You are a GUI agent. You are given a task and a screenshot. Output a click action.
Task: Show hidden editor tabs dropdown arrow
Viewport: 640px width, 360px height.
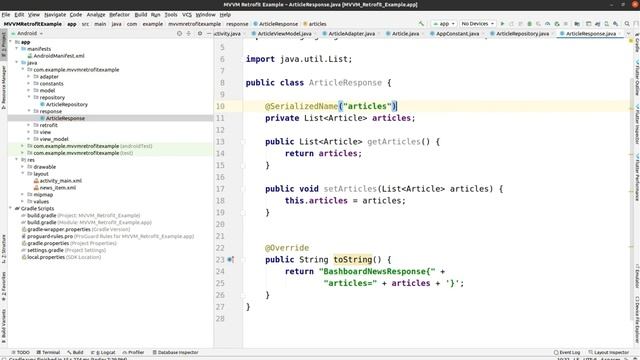[629, 33]
